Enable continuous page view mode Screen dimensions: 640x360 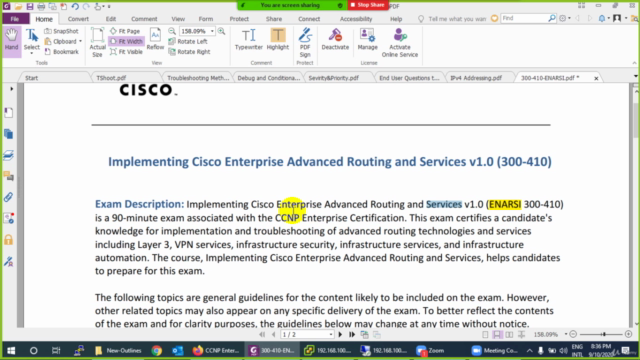click(497, 335)
